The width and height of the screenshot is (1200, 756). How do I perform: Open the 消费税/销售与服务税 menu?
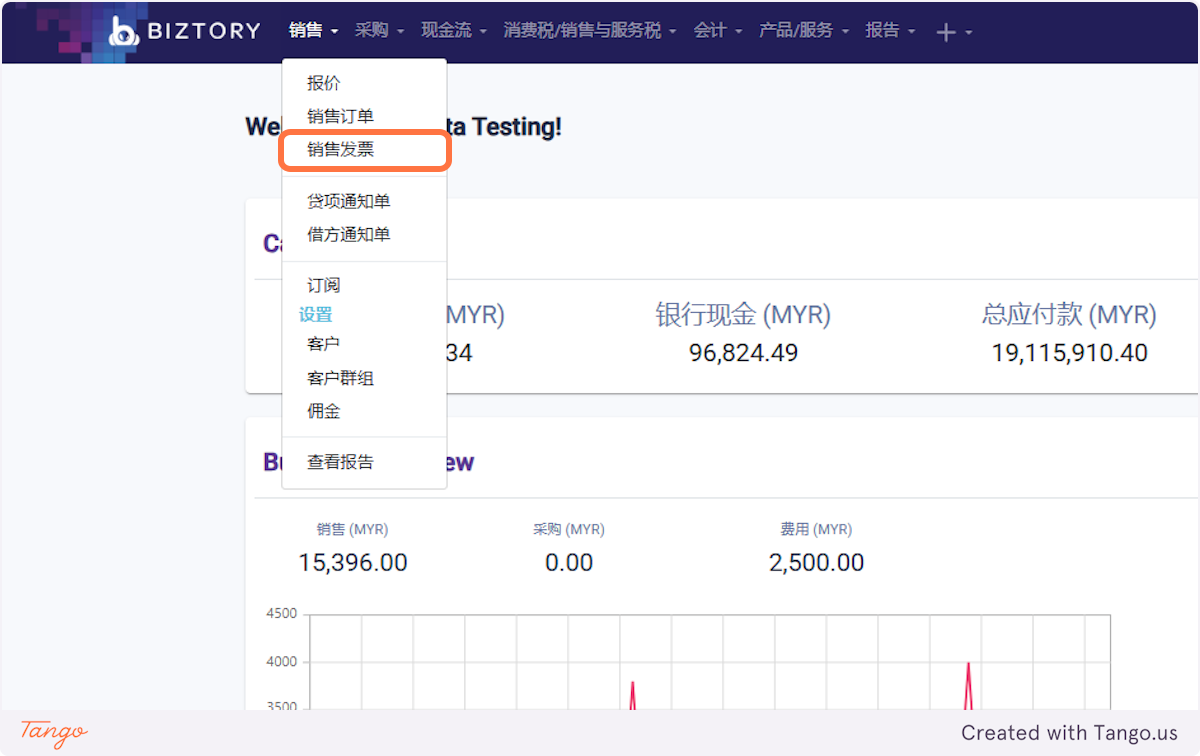click(x=590, y=31)
